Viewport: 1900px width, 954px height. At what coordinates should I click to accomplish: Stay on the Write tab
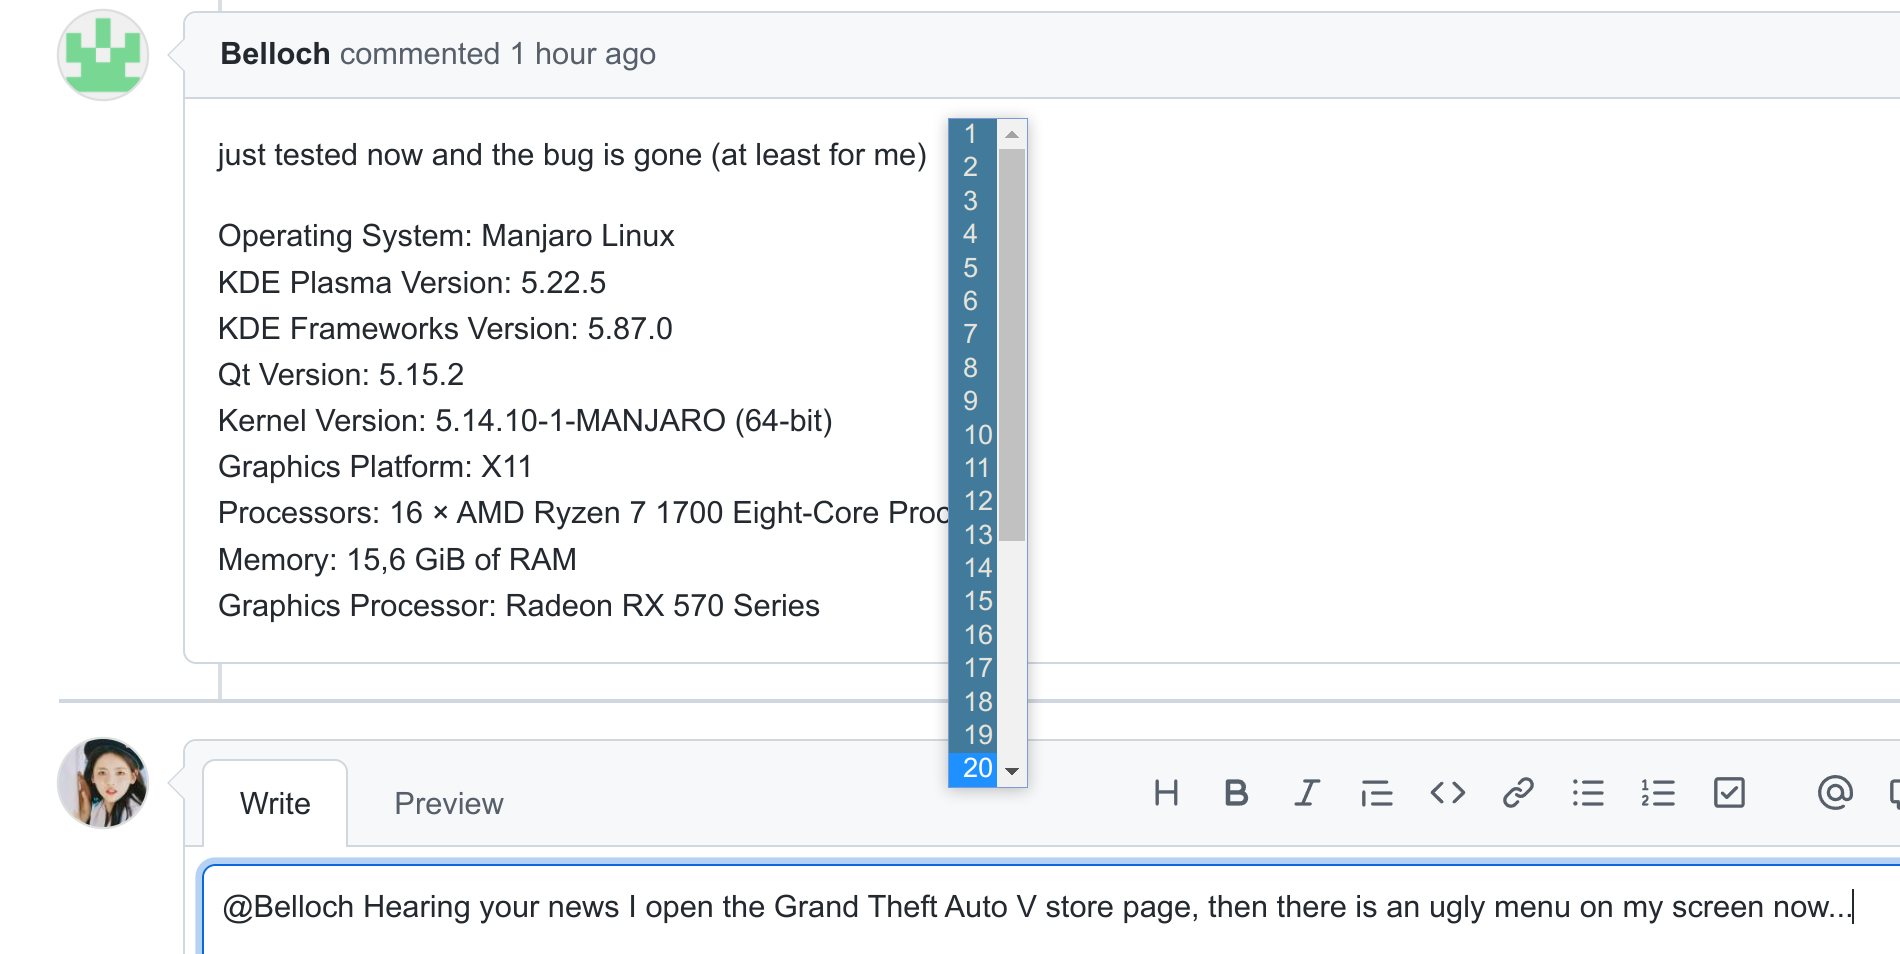tap(275, 803)
